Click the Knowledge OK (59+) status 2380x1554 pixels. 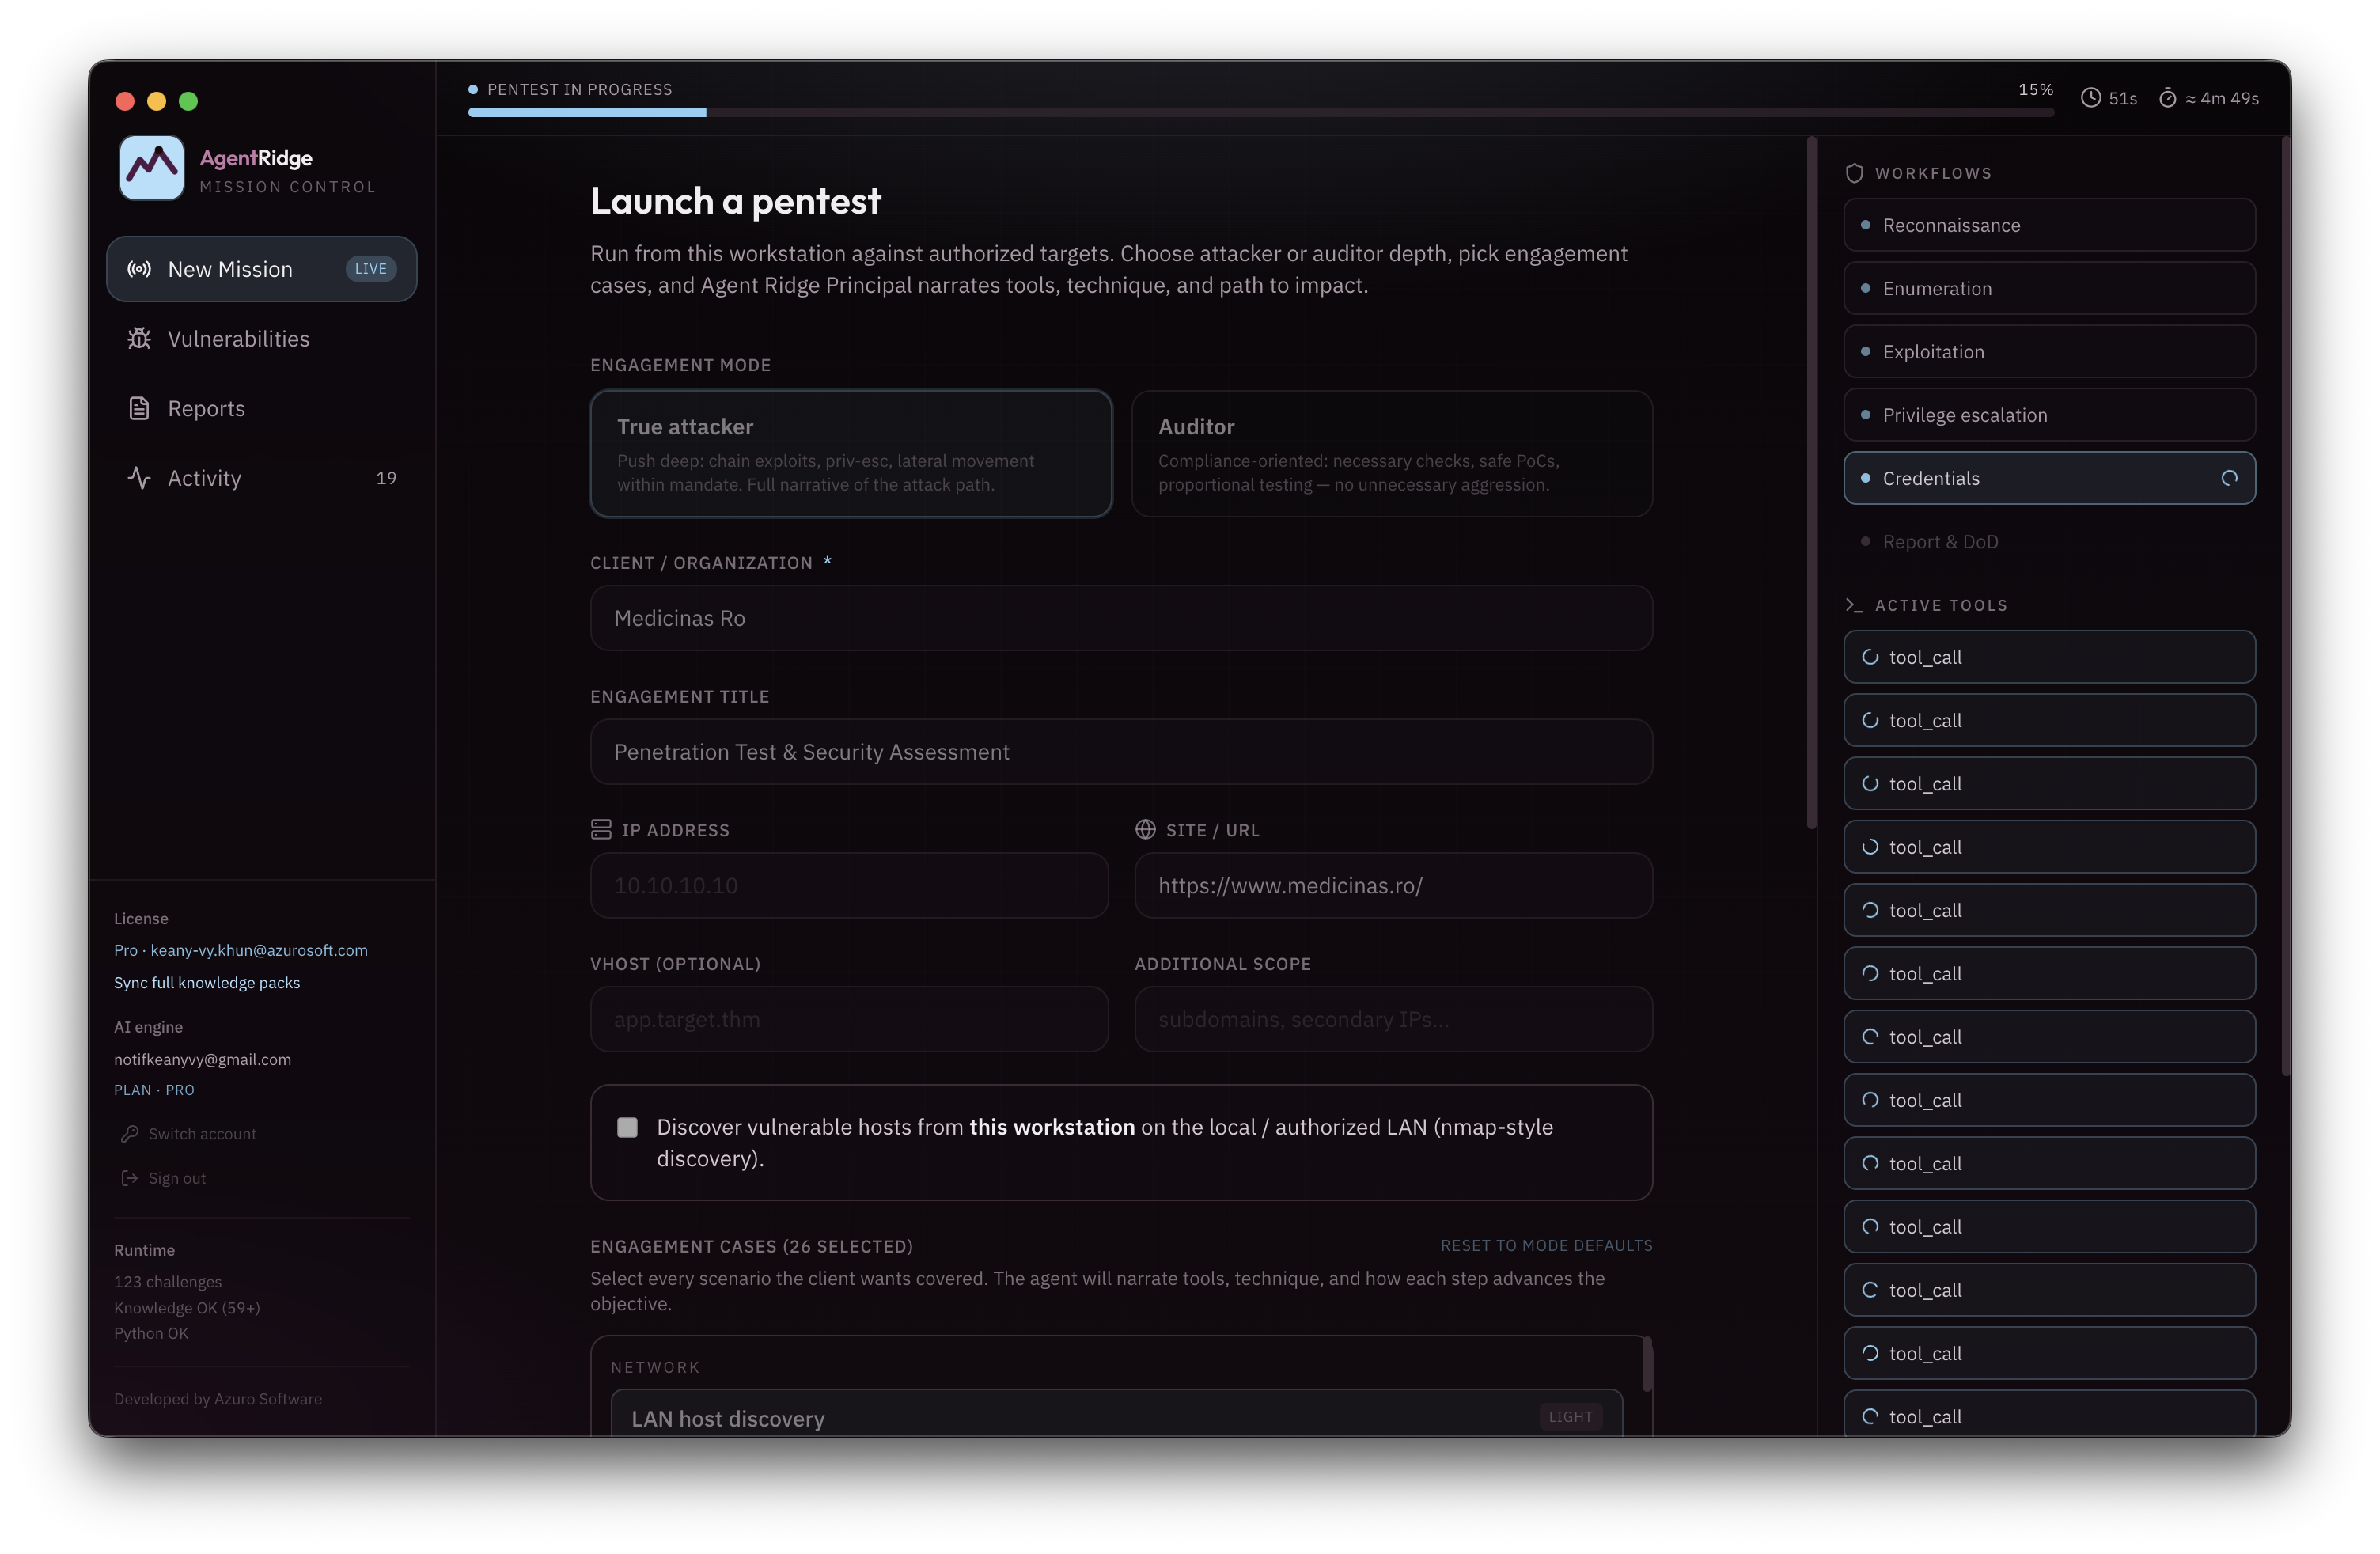coord(187,1308)
